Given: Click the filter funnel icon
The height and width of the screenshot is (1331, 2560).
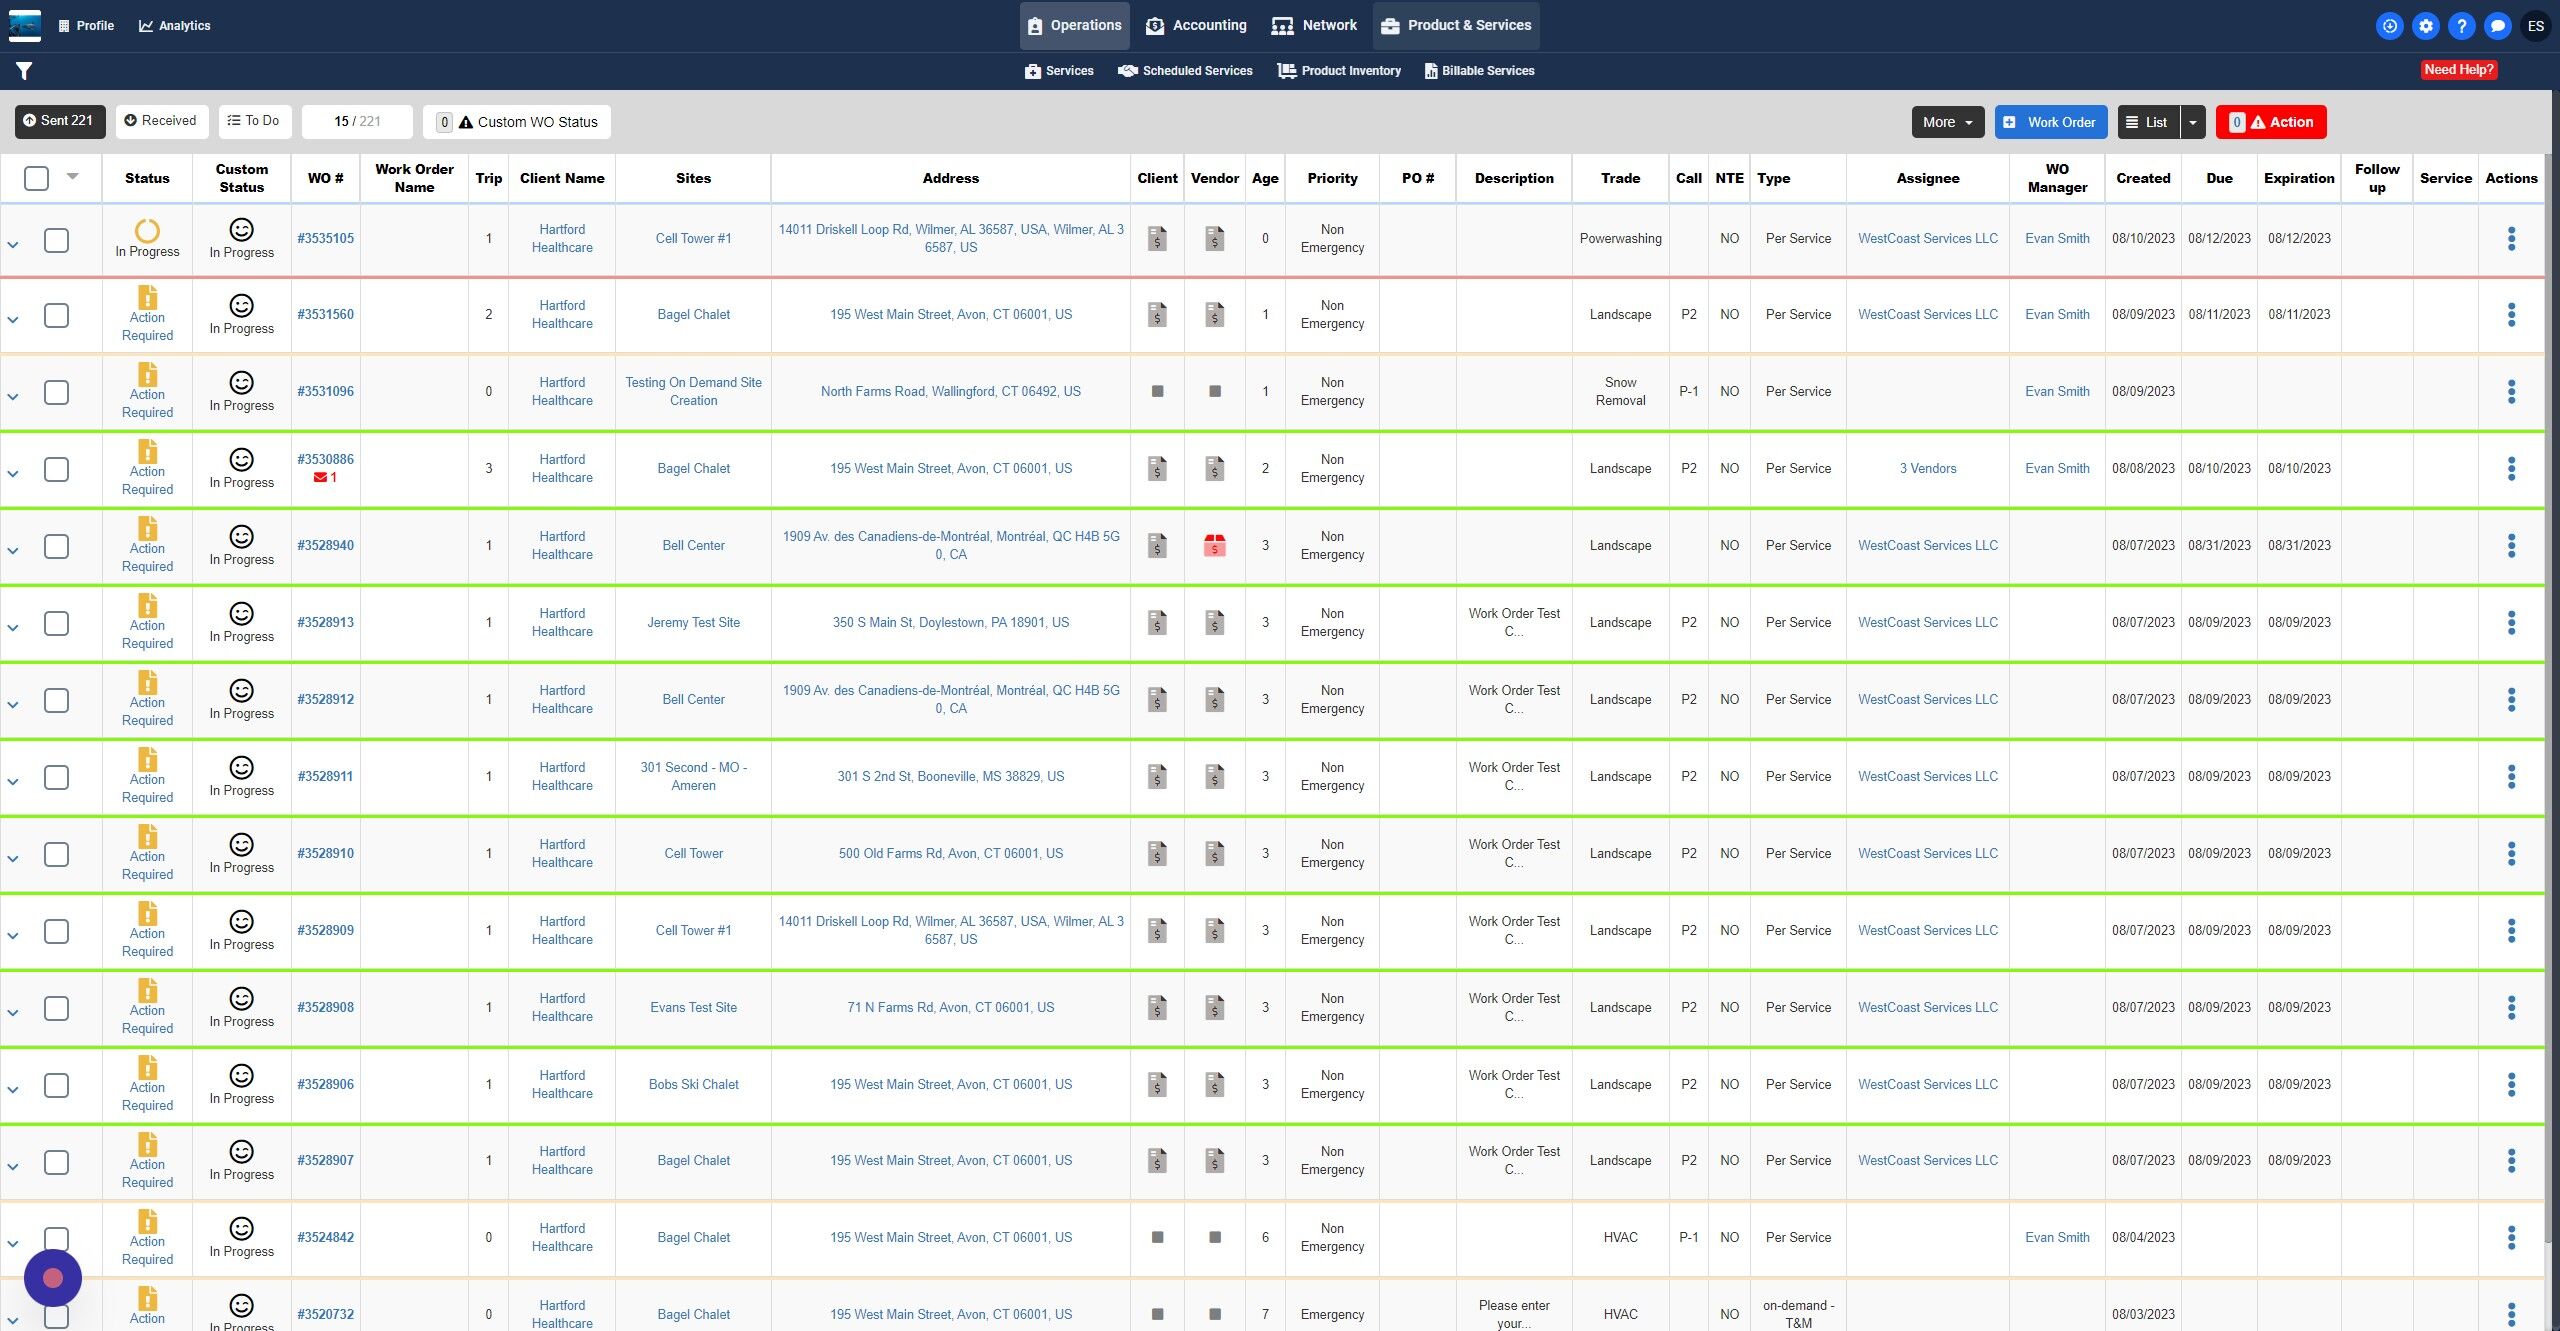Looking at the screenshot, I should click(x=24, y=71).
